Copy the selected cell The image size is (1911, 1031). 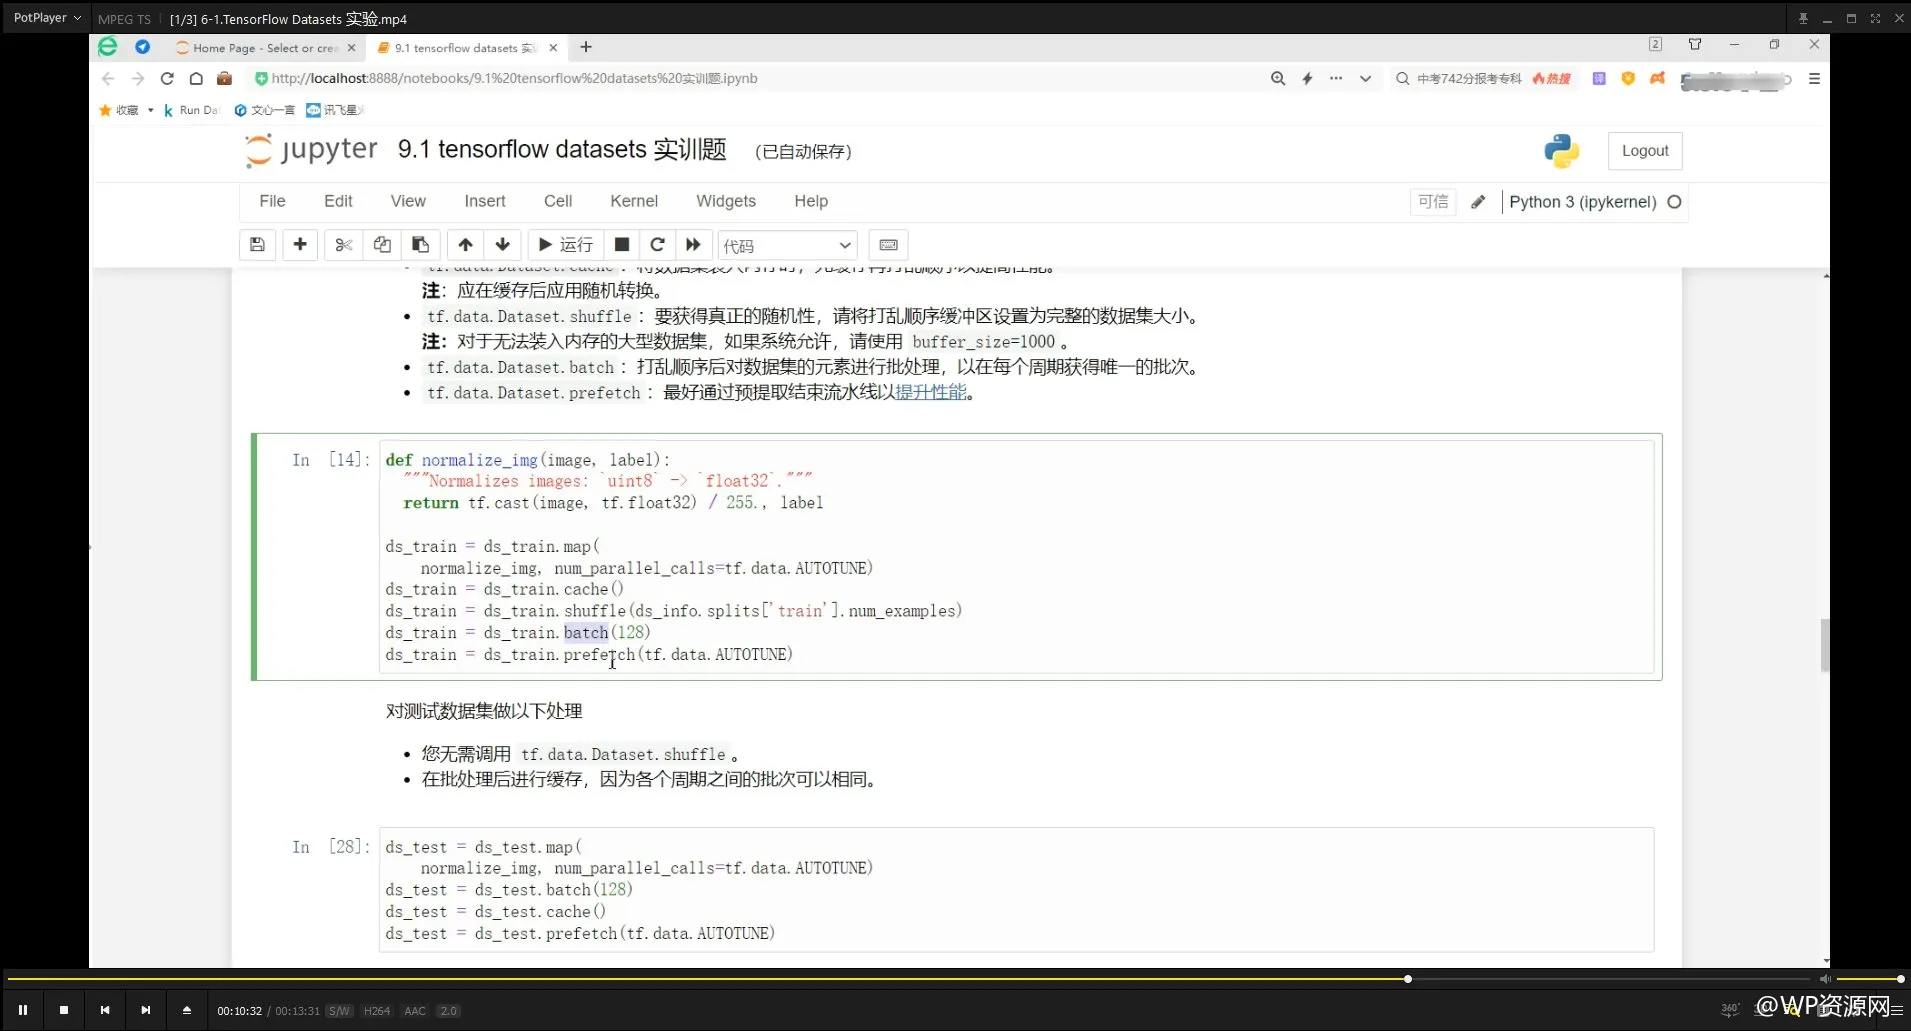[x=381, y=245]
